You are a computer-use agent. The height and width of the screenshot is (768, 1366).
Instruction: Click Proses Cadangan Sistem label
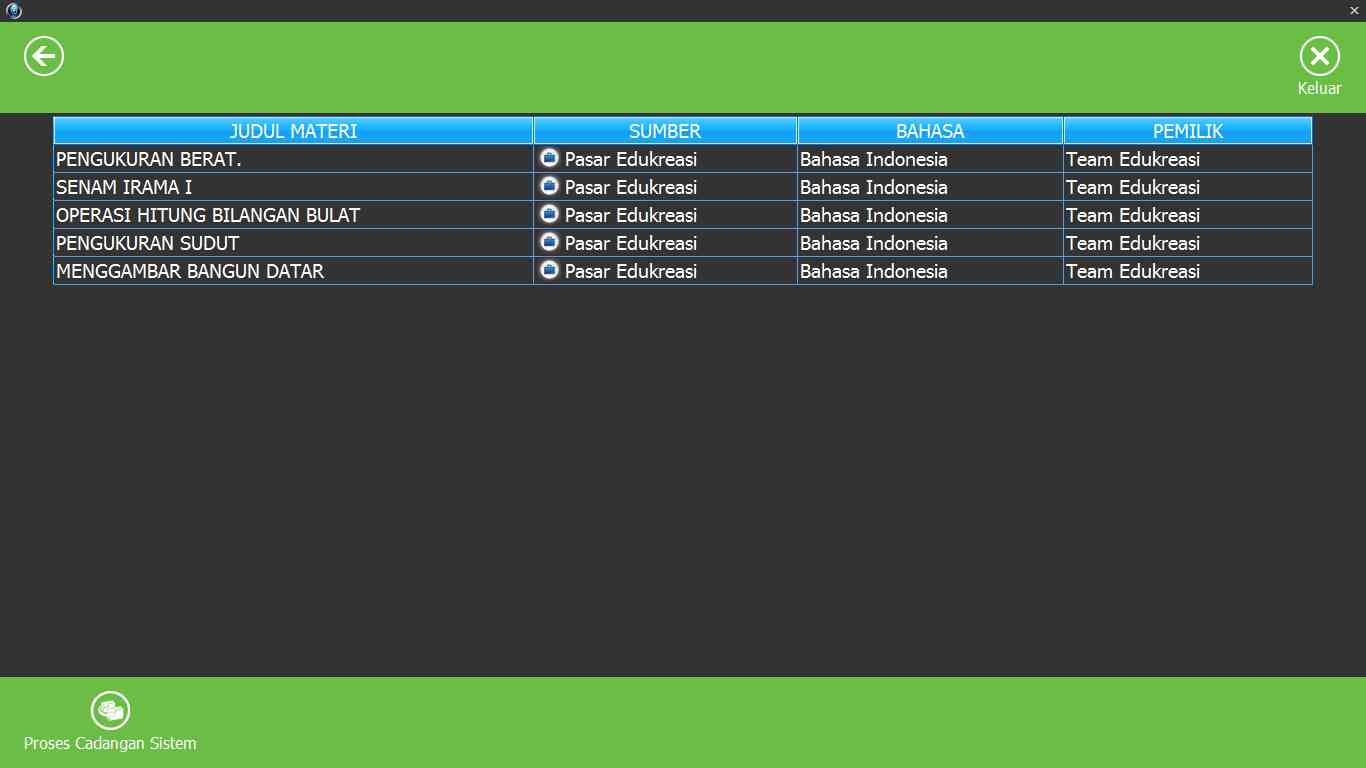click(x=110, y=743)
